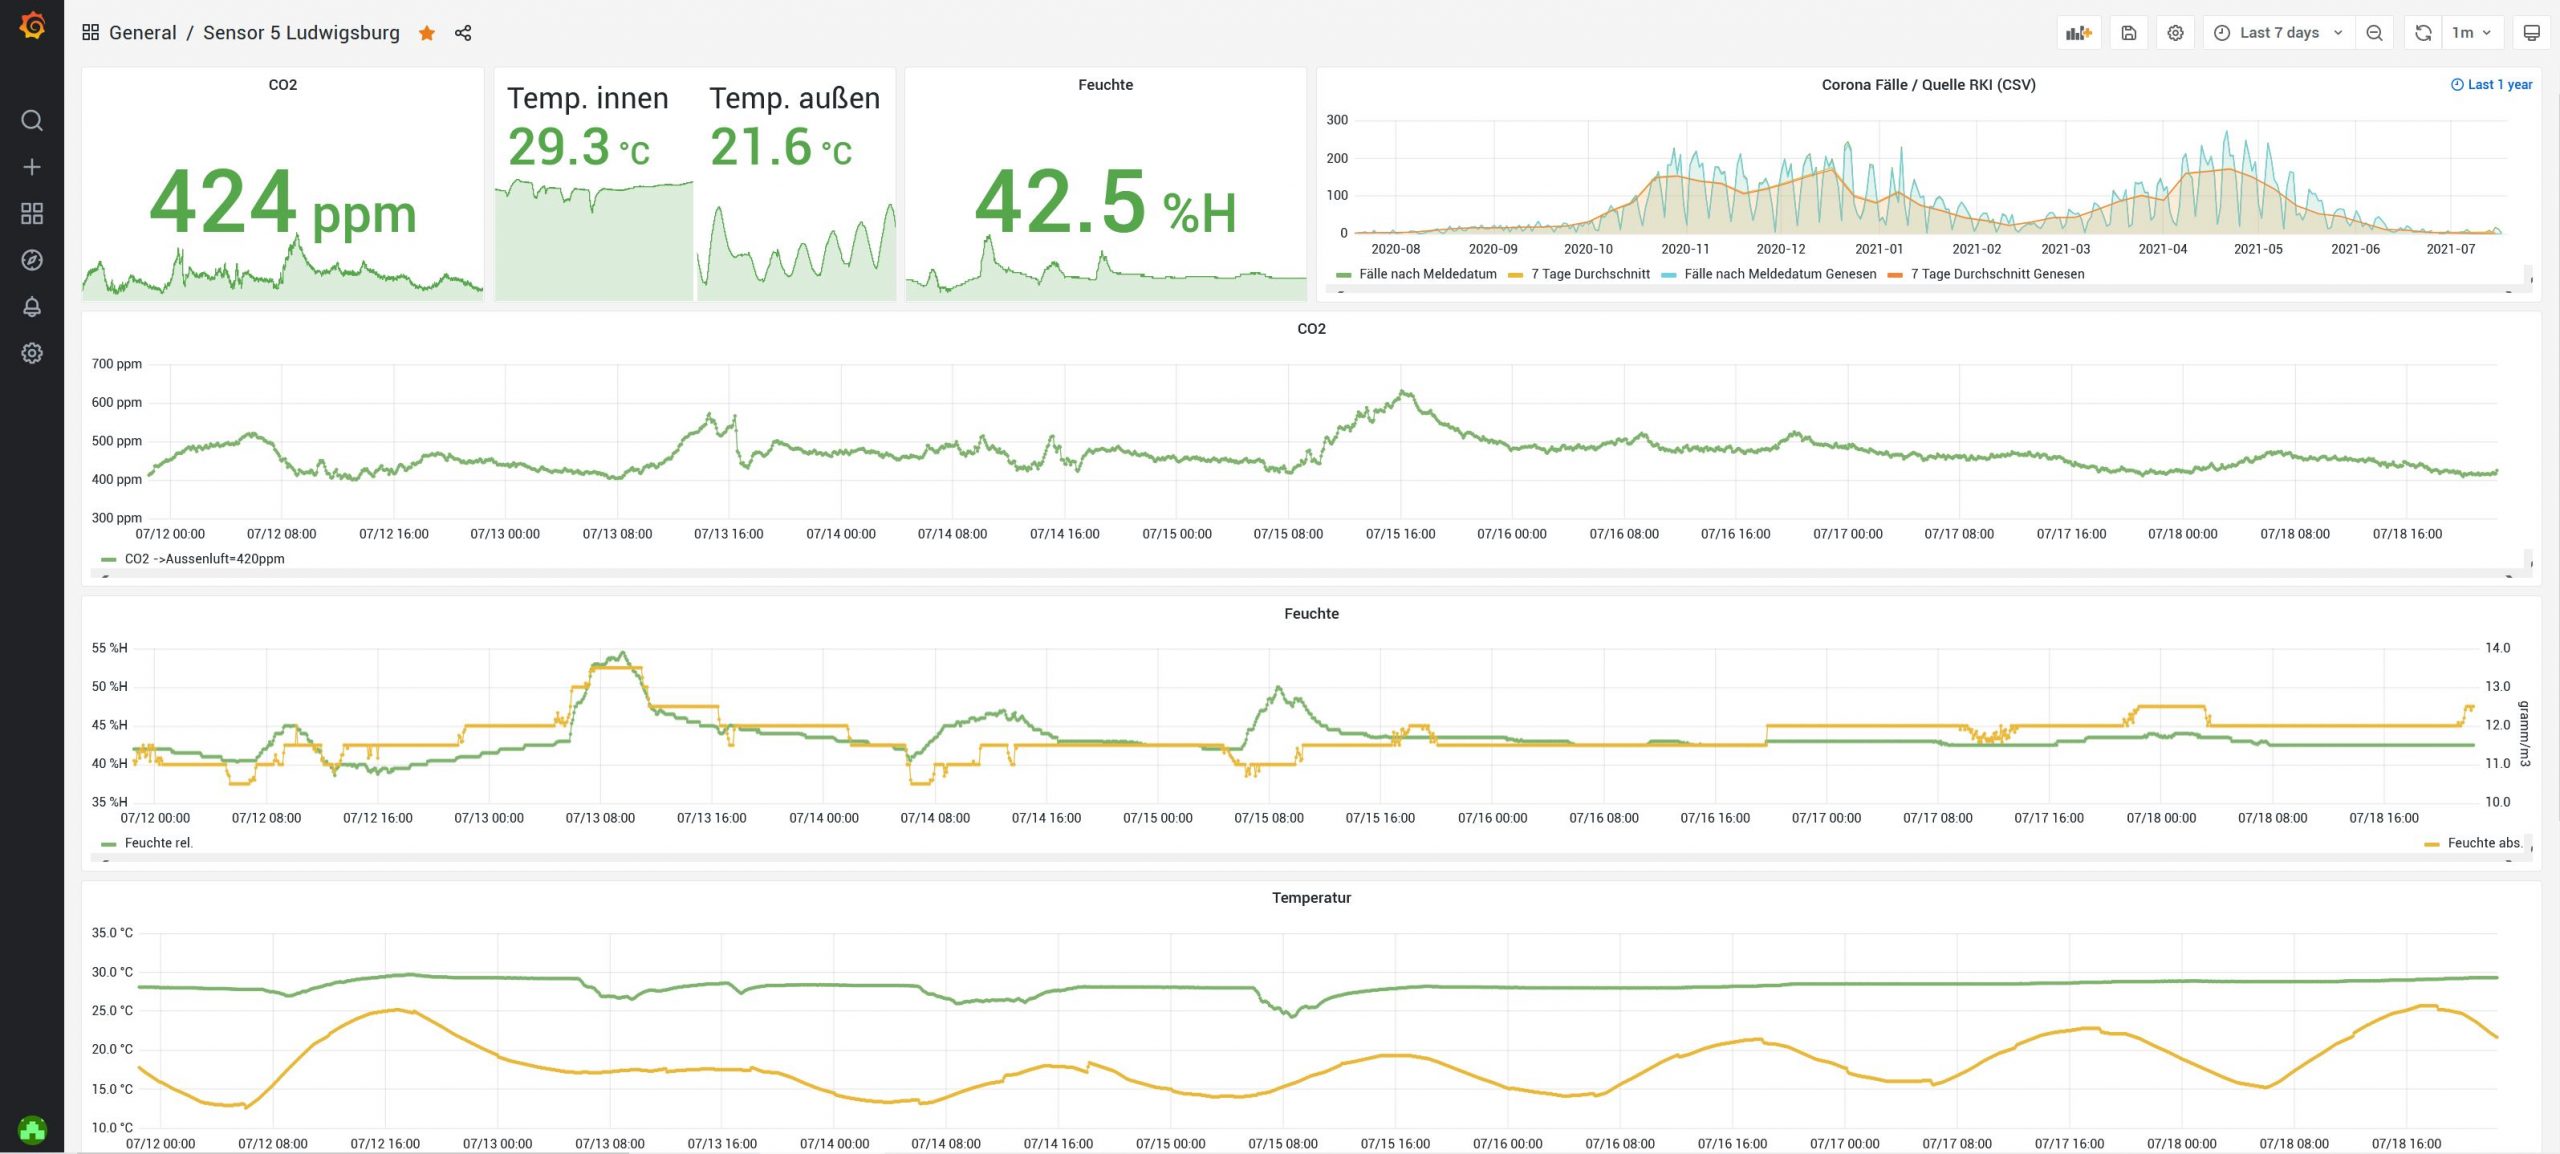
Task: Open the Last 7 days time picker
Action: tap(2278, 33)
